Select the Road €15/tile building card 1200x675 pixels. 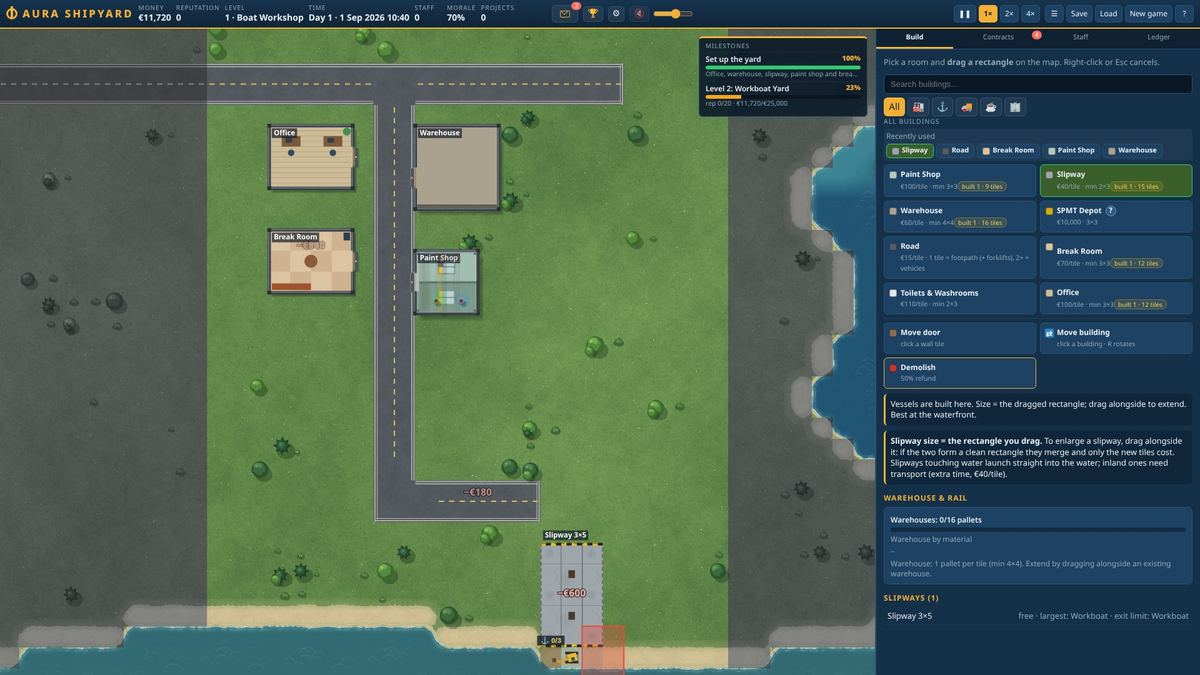(x=960, y=257)
